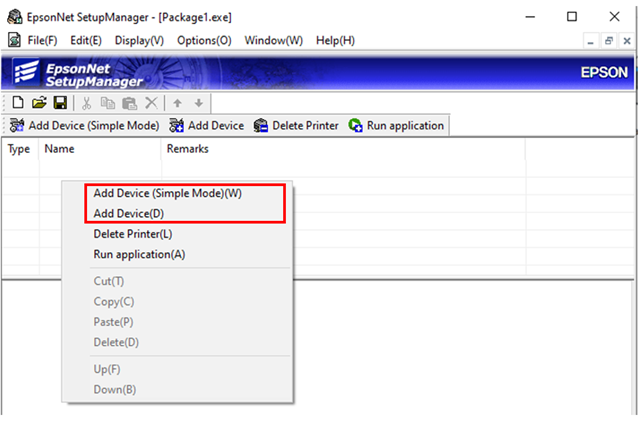Restore the Package1.exe child window
This screenshot has width=640, height=421.
pyautogui.click(x=609, y=41)
